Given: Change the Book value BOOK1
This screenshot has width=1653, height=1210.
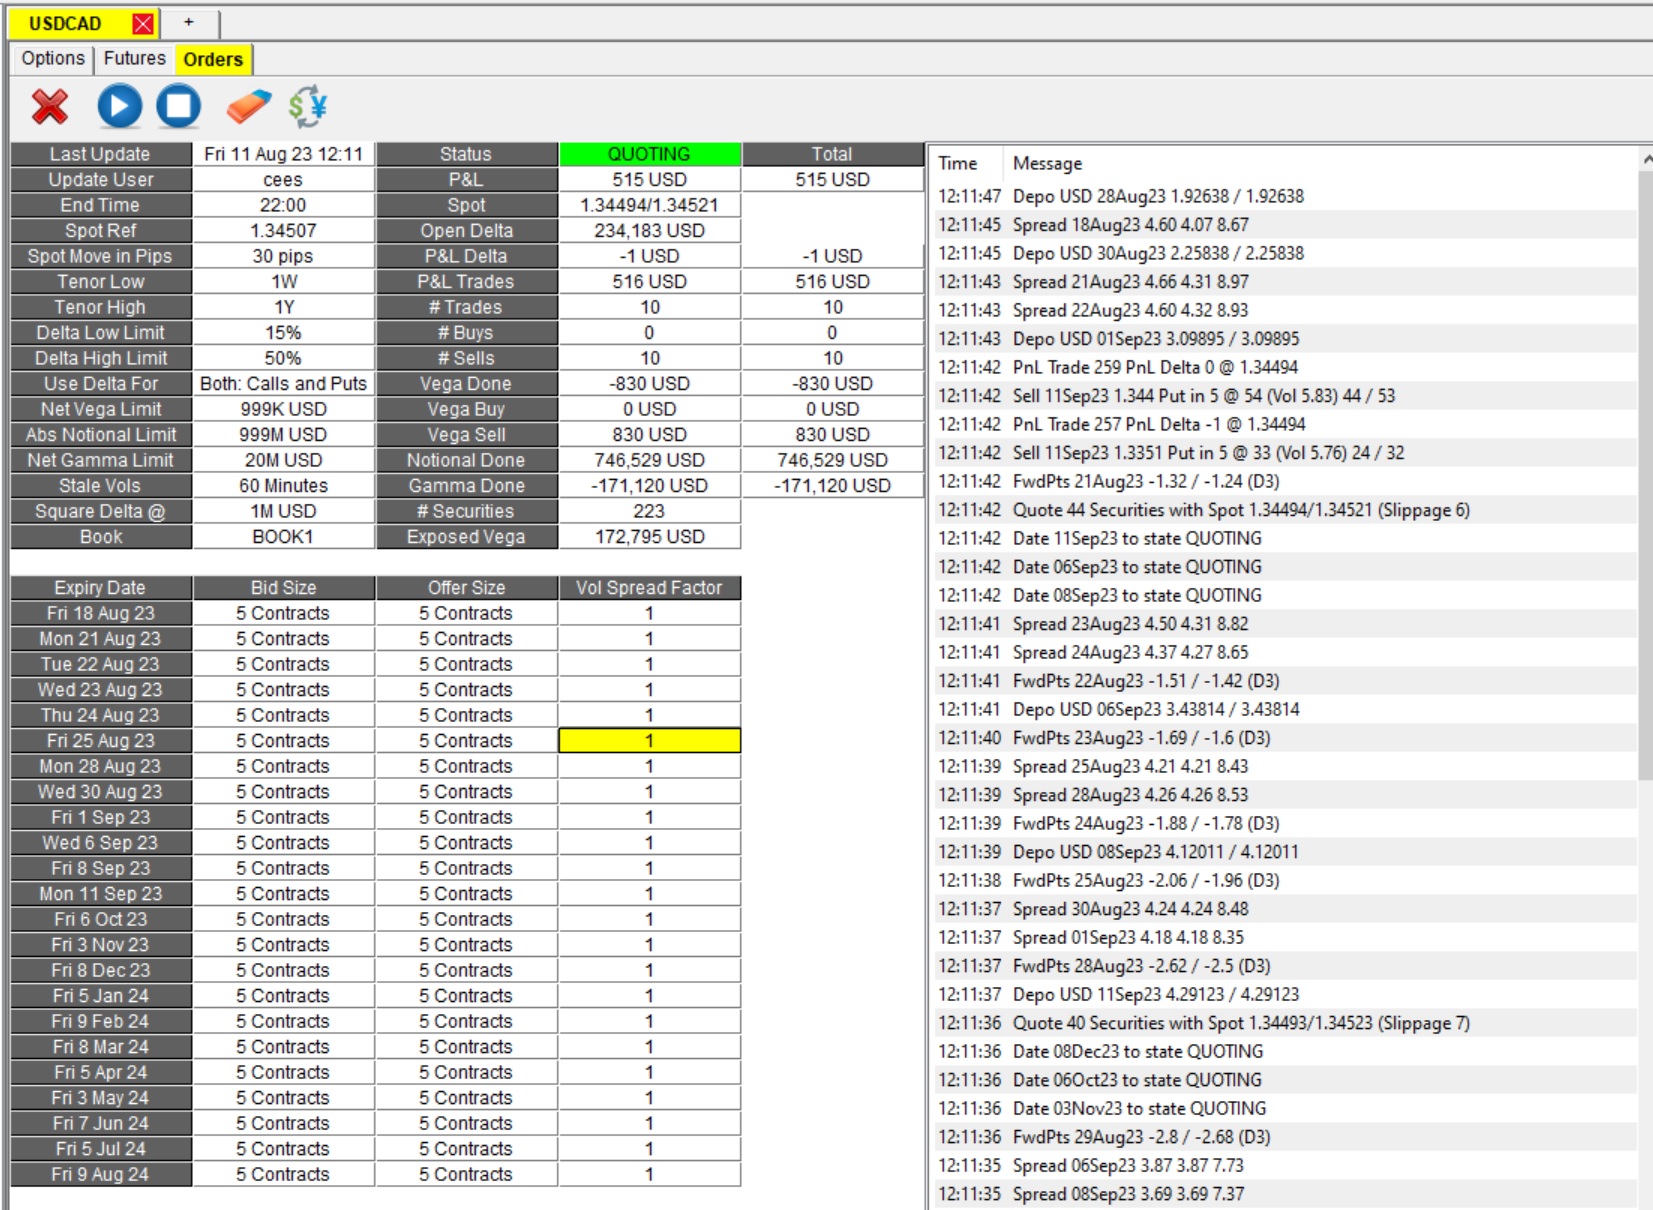Looking at the screenshot, I should [283, 536].
